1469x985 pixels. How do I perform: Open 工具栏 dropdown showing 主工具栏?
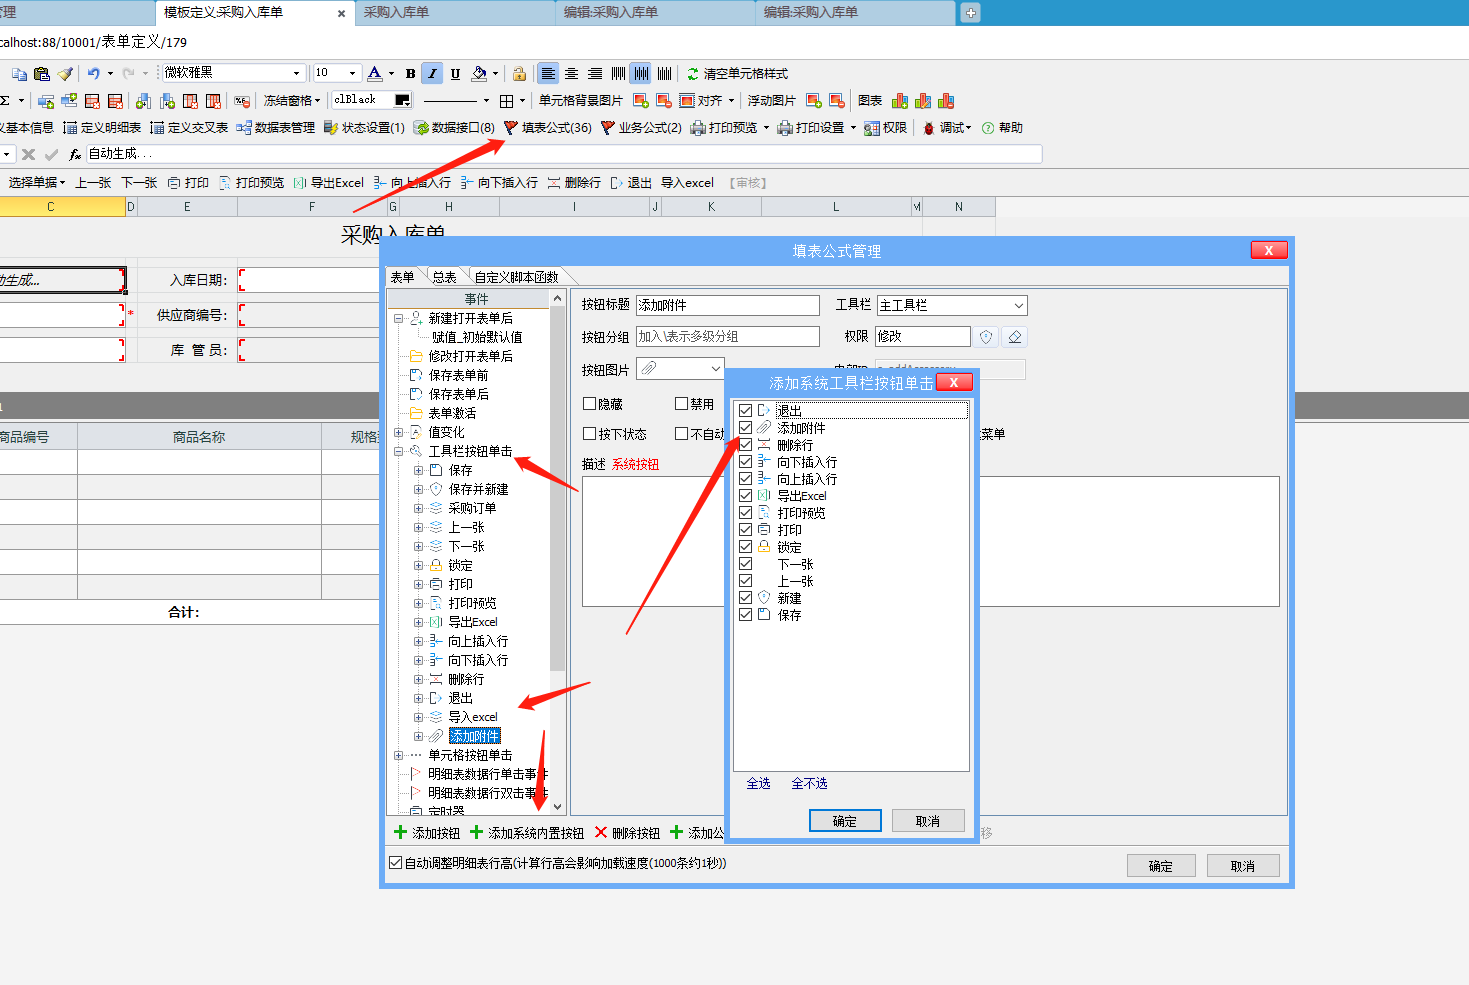(x=1018, y=305)
